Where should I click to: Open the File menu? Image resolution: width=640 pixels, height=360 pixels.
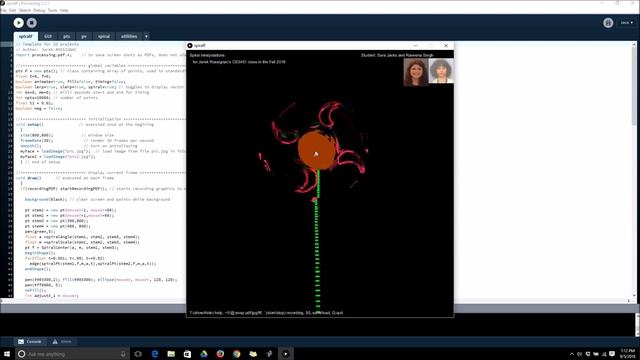point(3,10)
